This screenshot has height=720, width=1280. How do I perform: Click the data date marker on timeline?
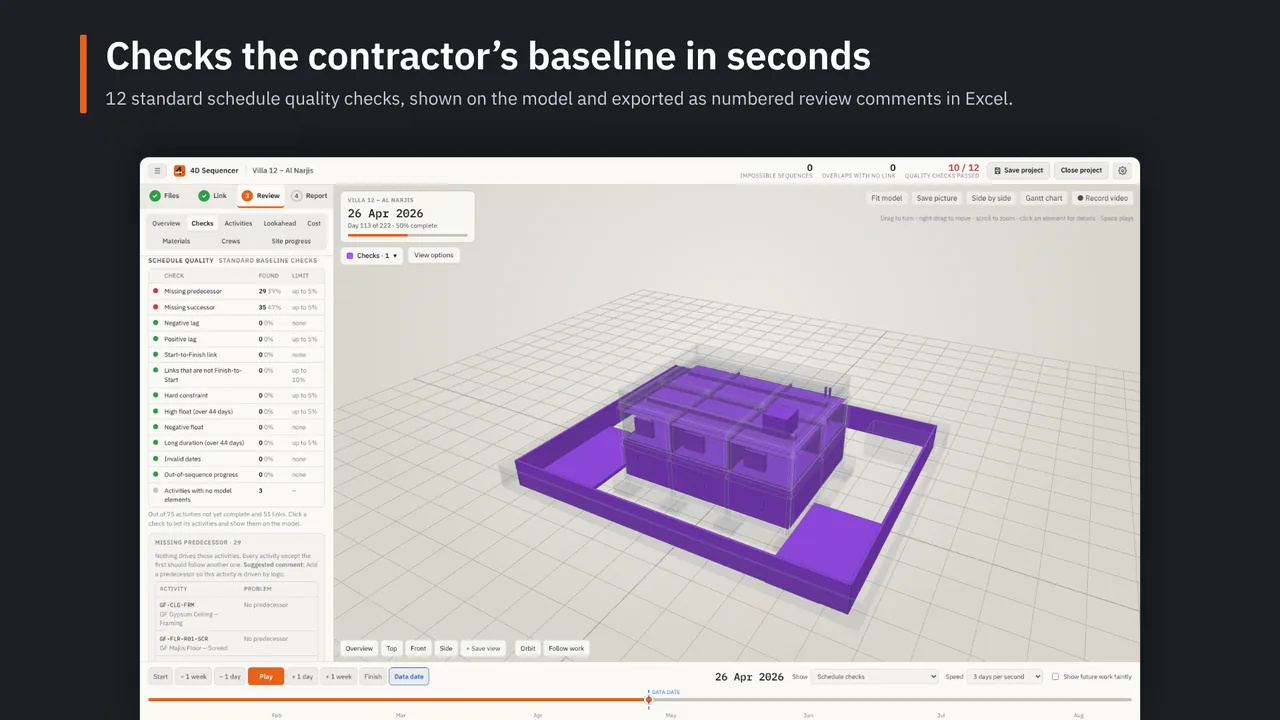[648, 699]
